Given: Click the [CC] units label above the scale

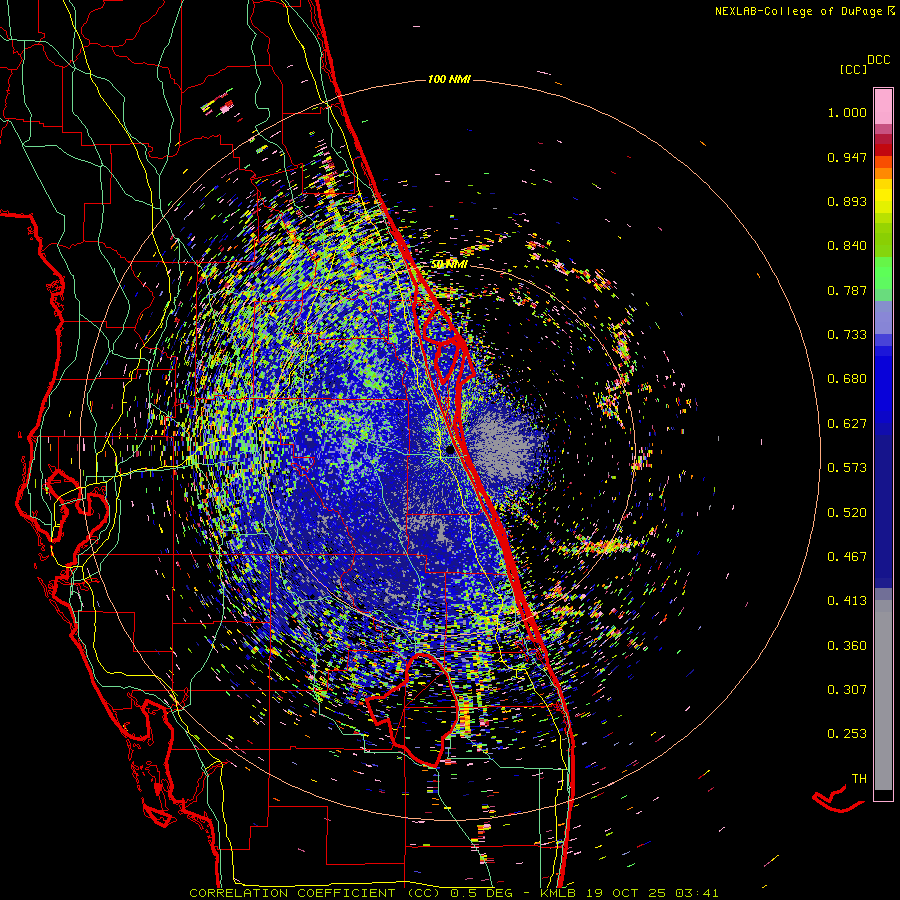Looking at the screenshot, I should (x=853, y=69).
